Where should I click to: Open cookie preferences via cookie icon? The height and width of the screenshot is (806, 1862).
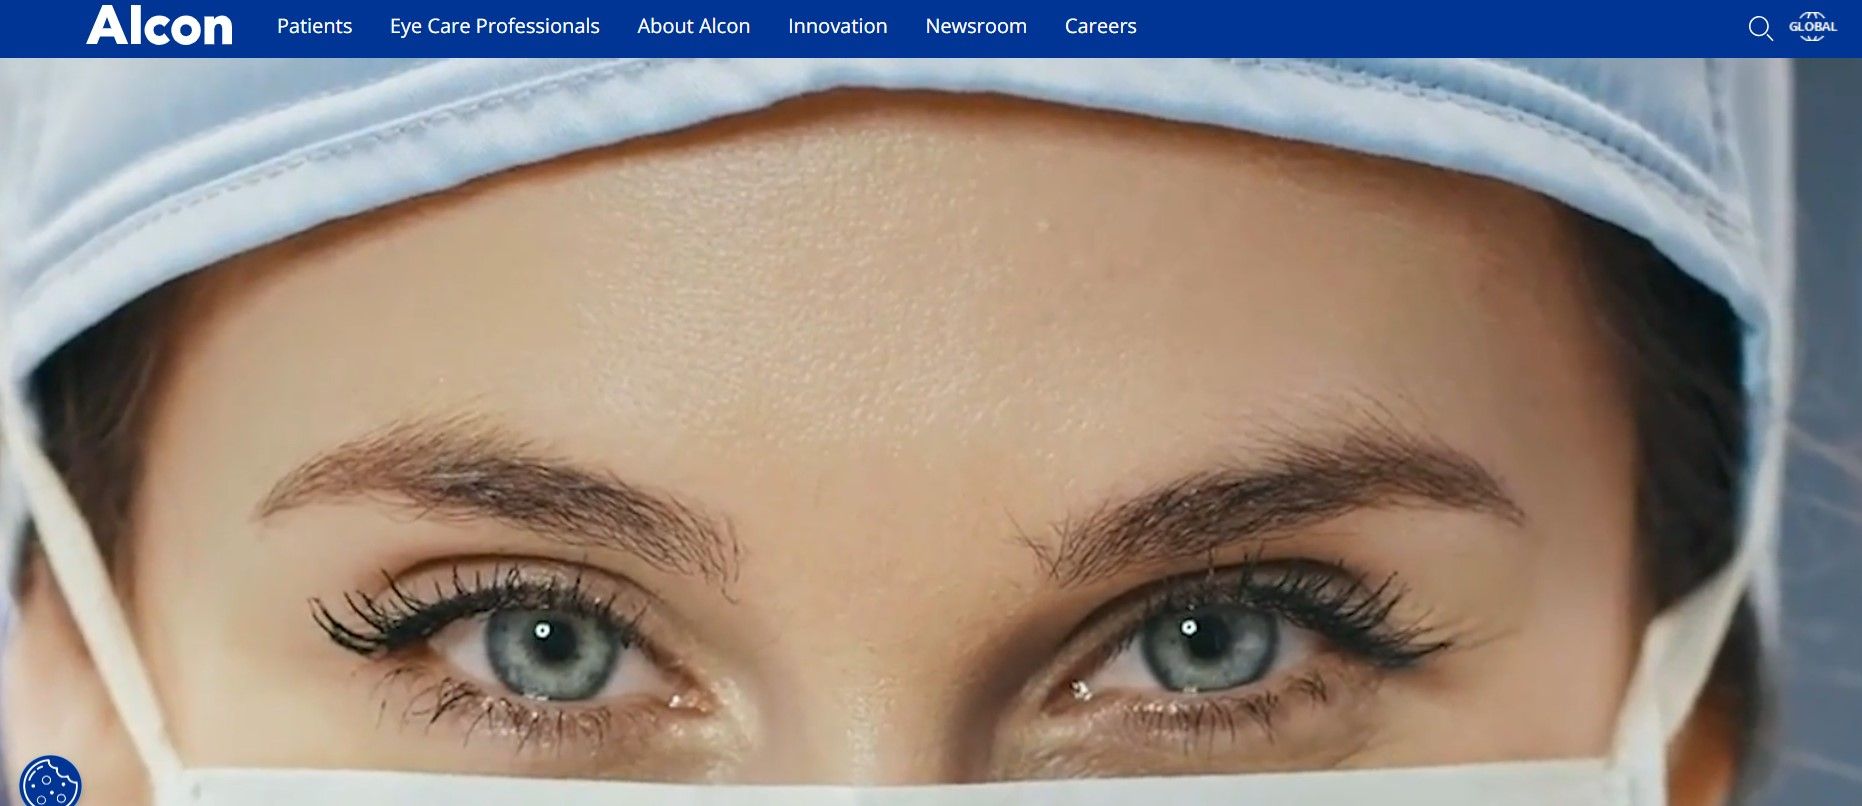(x=50, y=782)
